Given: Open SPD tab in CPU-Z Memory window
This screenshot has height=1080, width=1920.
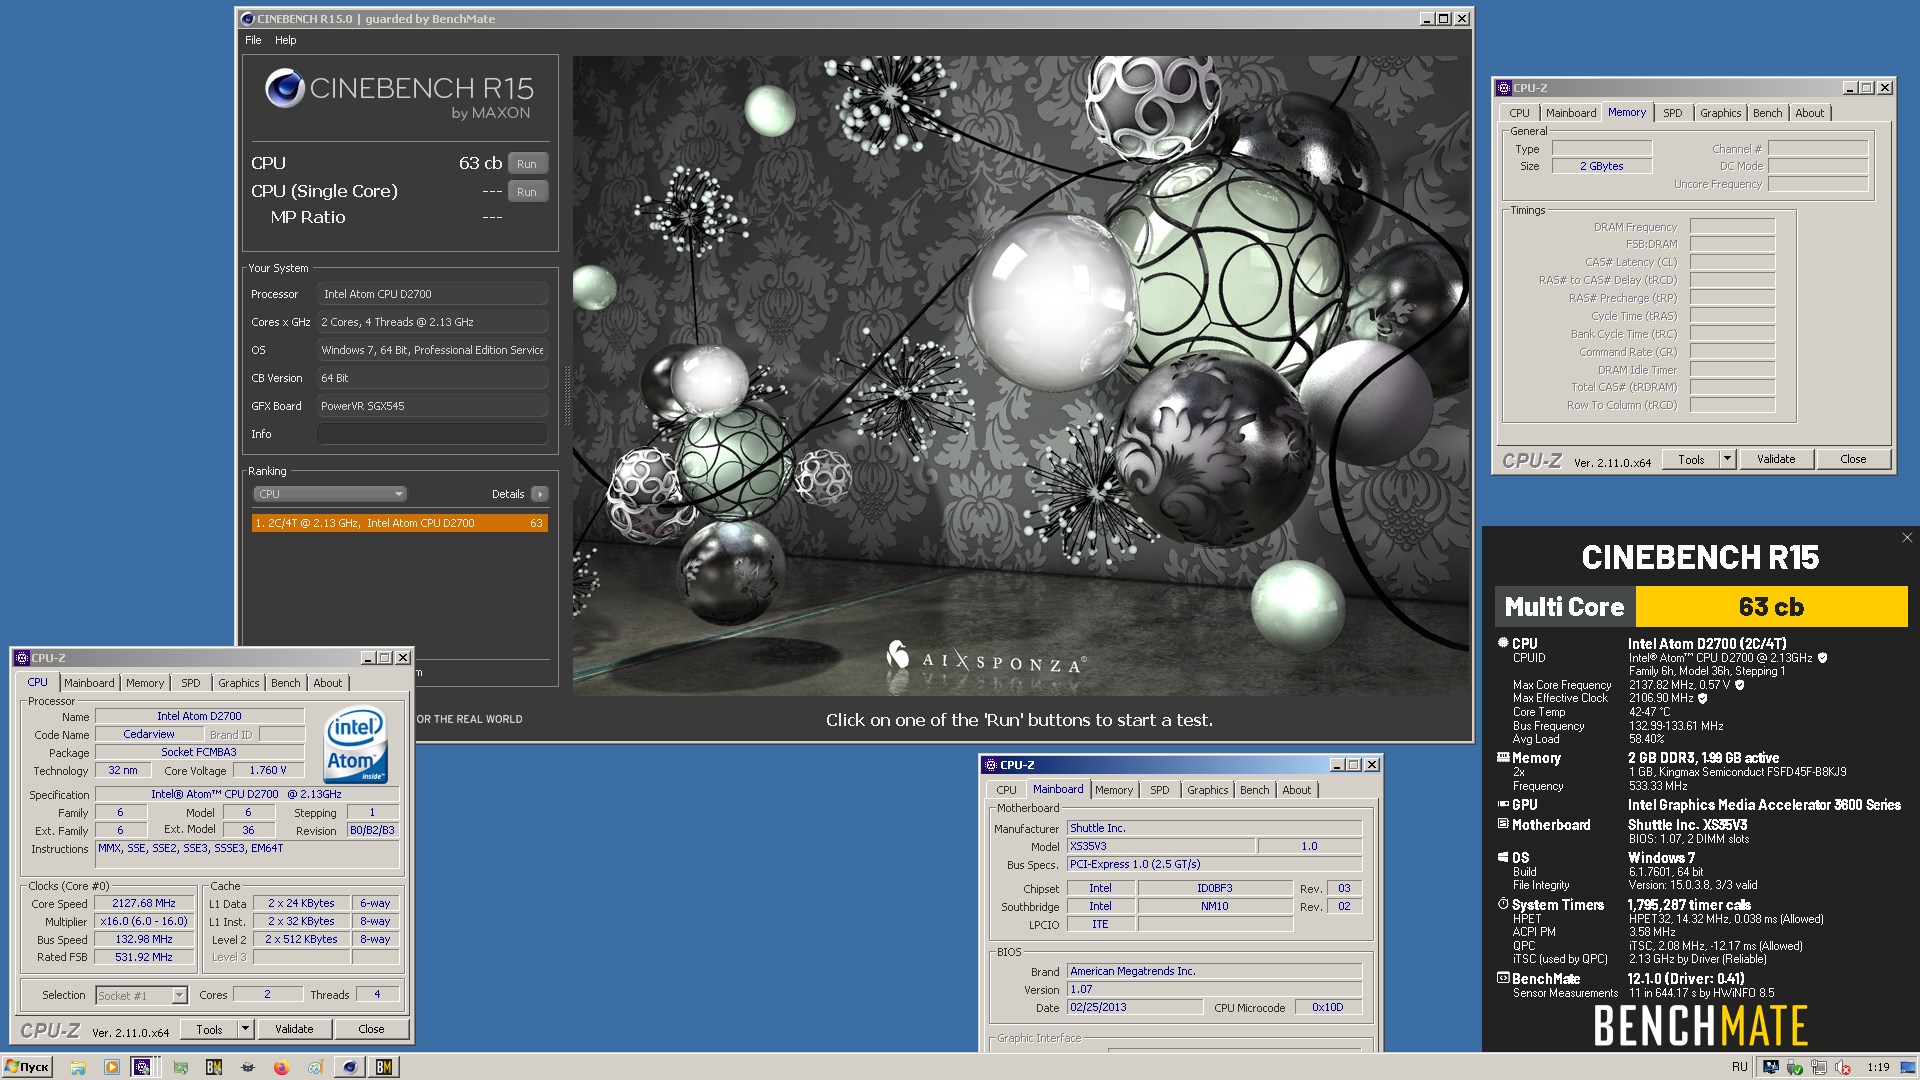Looking at the screenshot, I should [1673, 113].
